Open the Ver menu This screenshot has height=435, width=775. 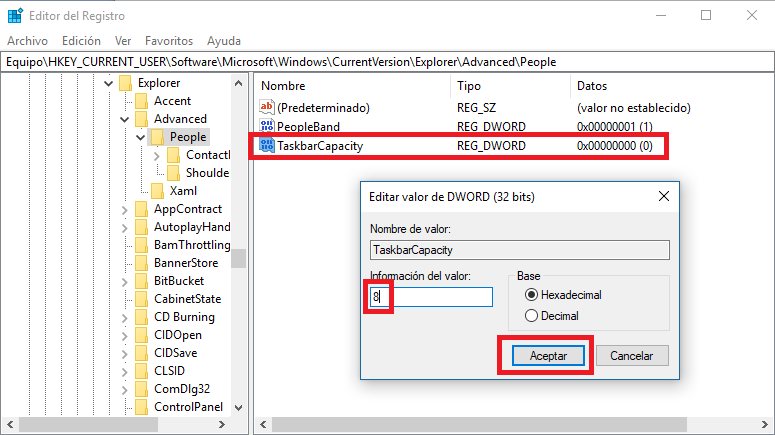click(123, 41)
